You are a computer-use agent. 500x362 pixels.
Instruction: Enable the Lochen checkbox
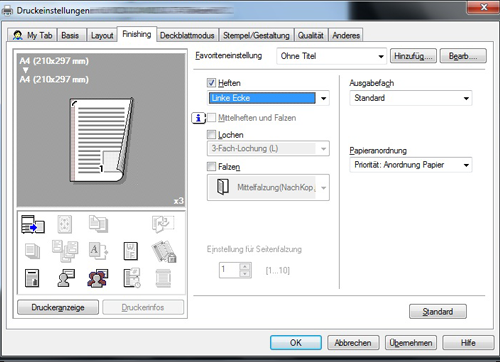(x=211, y=134)
